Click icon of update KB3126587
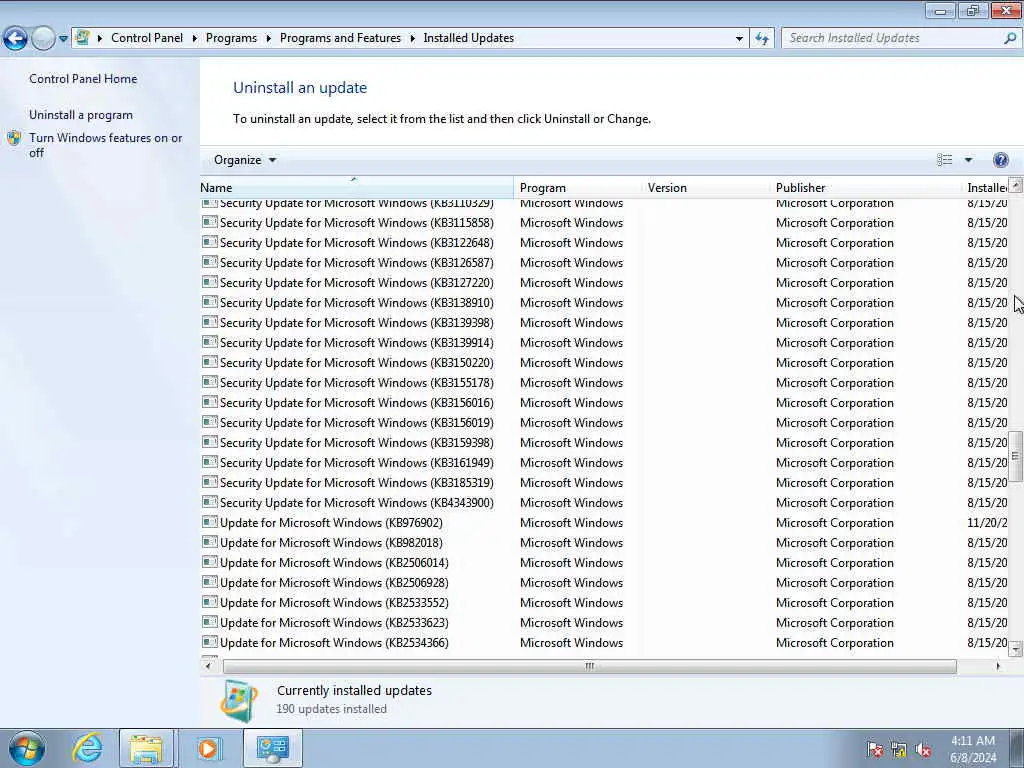The image size is (1024, 768). pyautogui.click(x=210, y=263)
